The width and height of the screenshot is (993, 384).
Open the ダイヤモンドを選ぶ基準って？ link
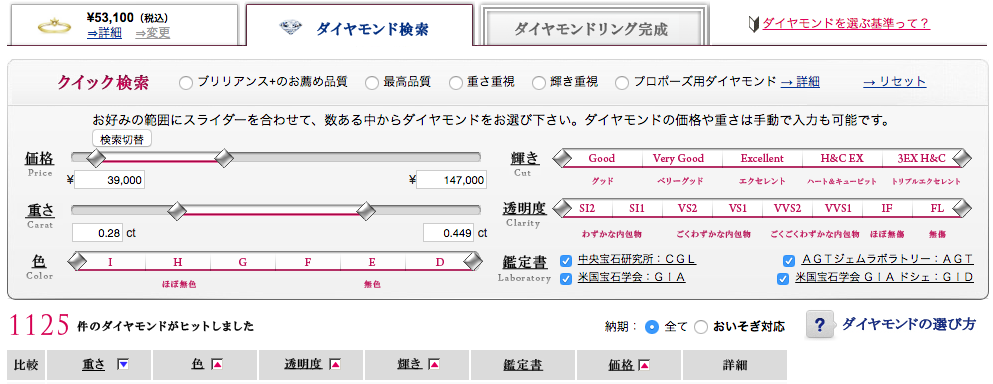click(x=845, y=23)
